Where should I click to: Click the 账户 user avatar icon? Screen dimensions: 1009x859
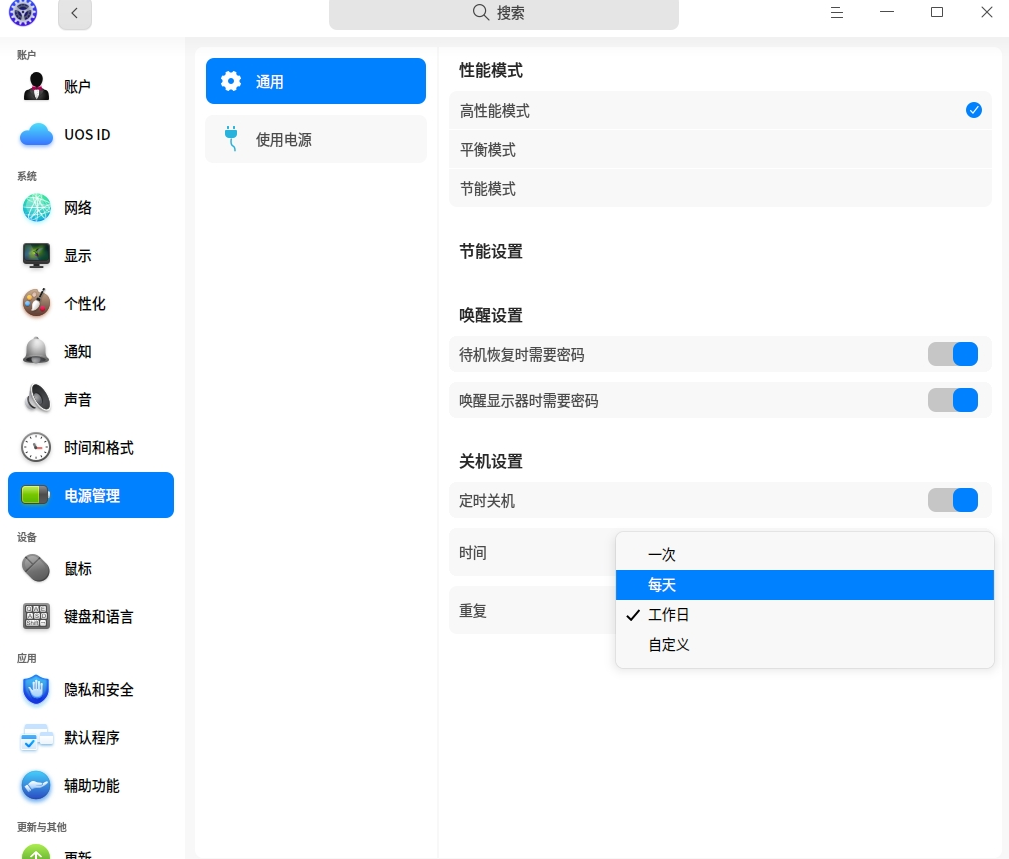[36, 86]
